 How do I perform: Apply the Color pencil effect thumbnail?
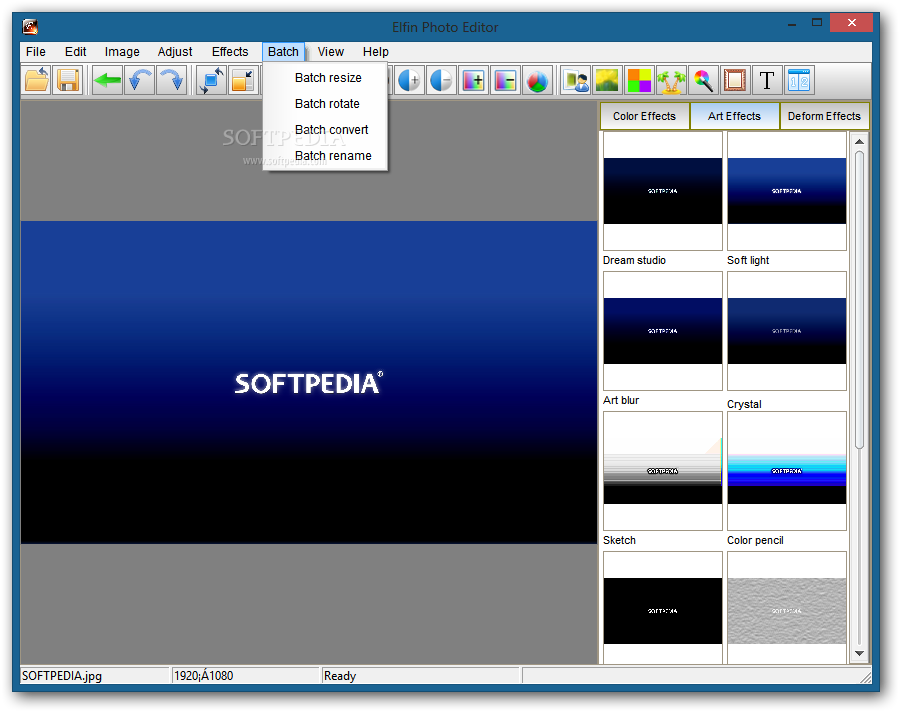click(787, 471)
